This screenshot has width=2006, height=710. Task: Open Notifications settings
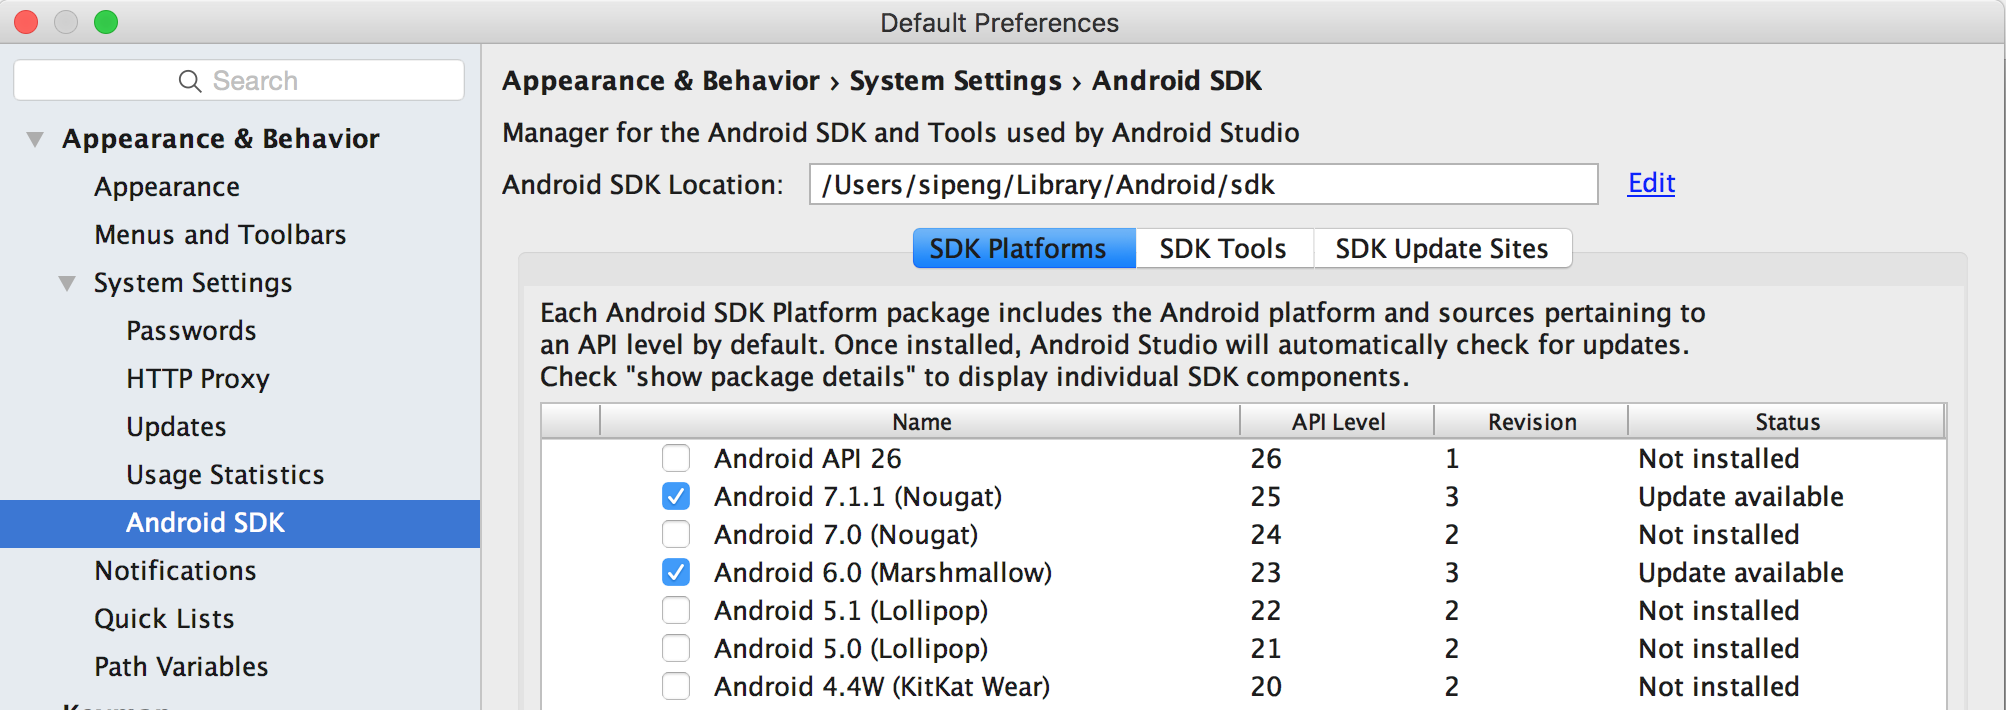pos(175,571)
